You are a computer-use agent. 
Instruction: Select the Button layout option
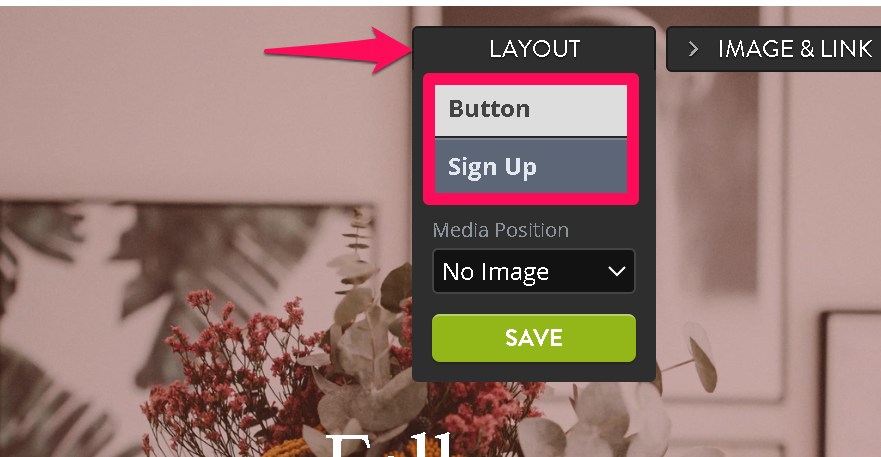[x=530, y=109]
